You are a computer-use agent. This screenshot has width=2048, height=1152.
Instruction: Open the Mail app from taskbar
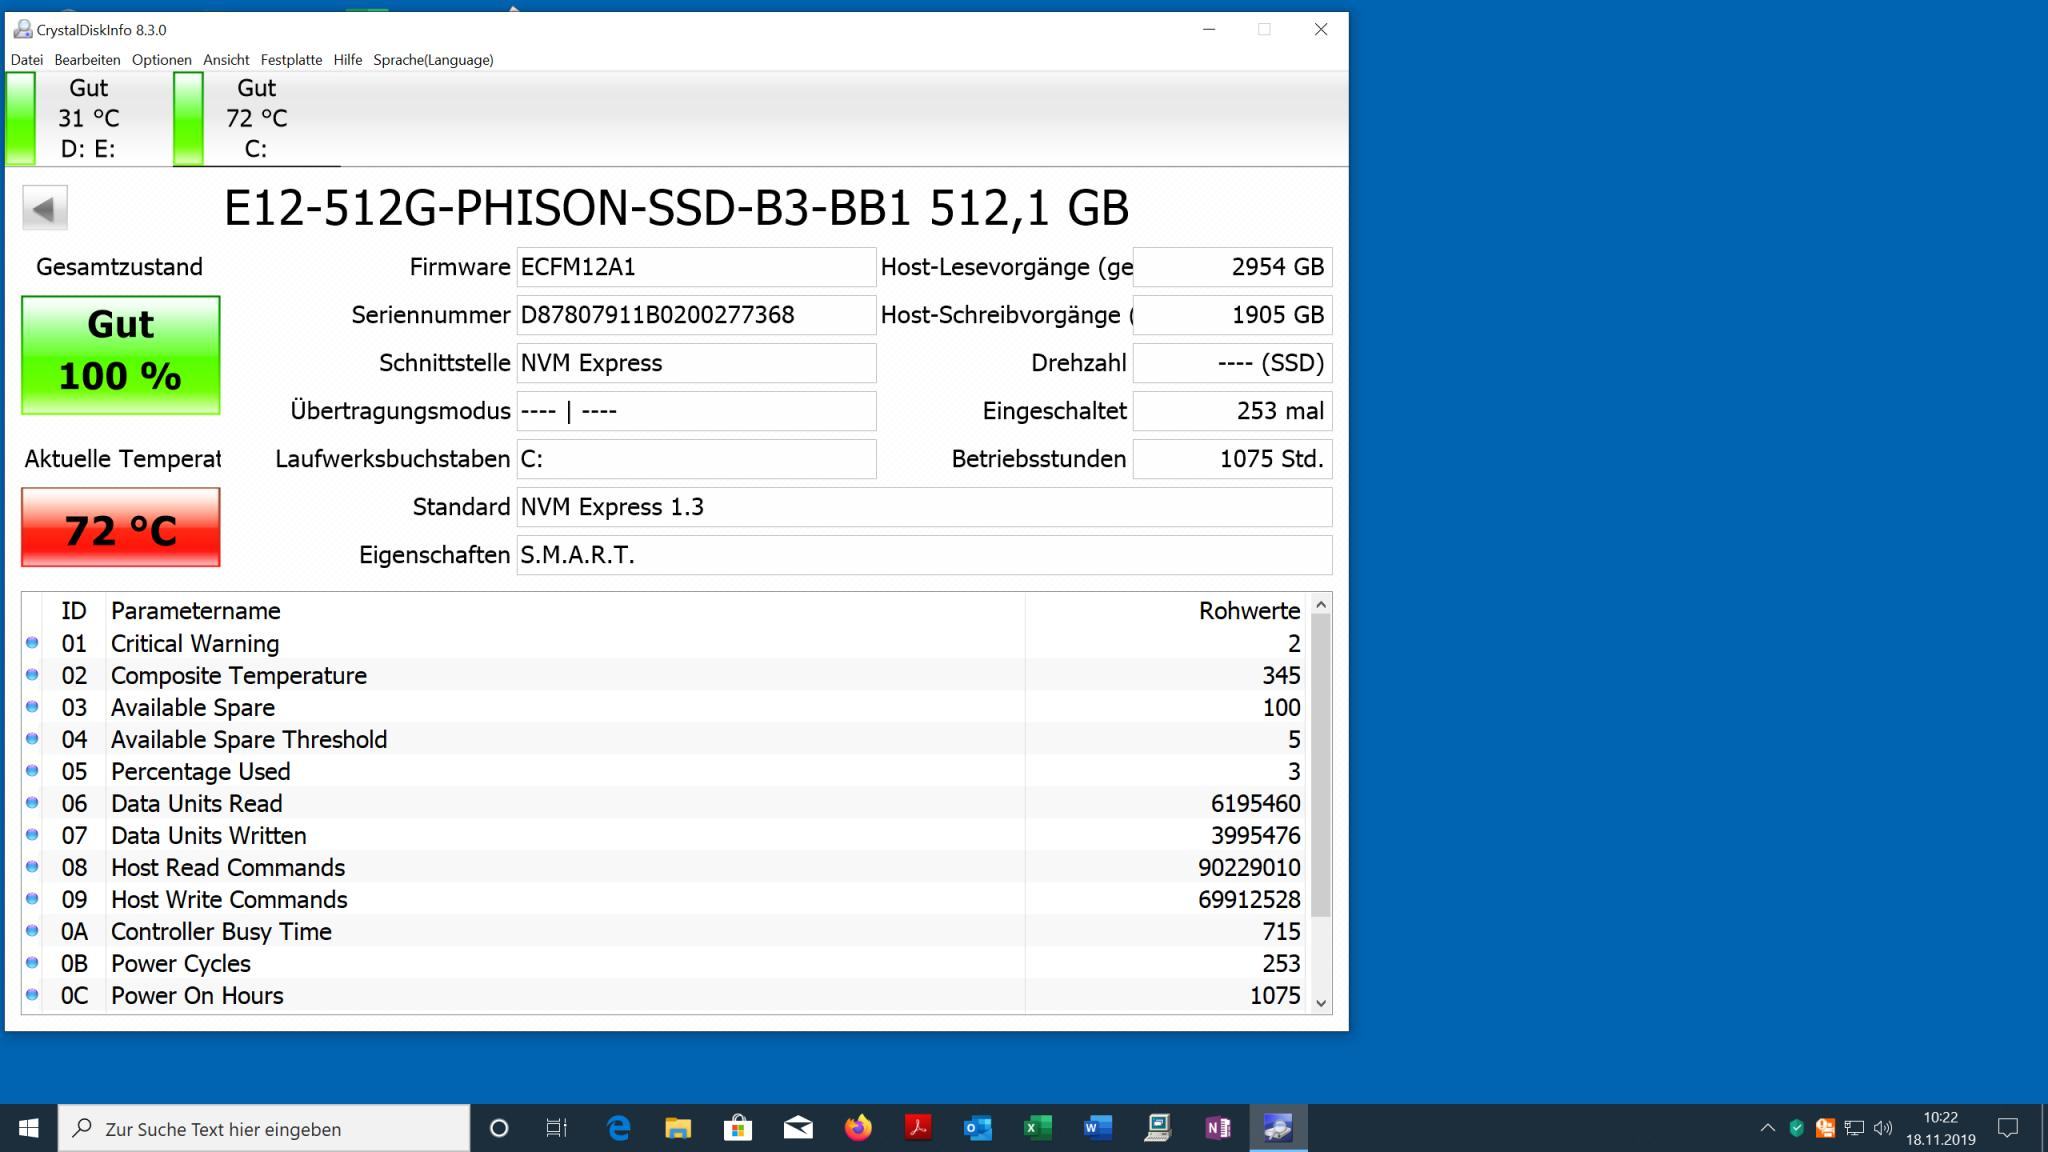click(x=798, y=1128)
